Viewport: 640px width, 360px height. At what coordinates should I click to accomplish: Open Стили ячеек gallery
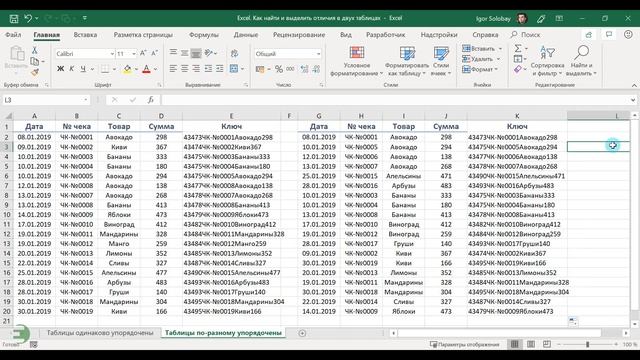click(441, 61)
